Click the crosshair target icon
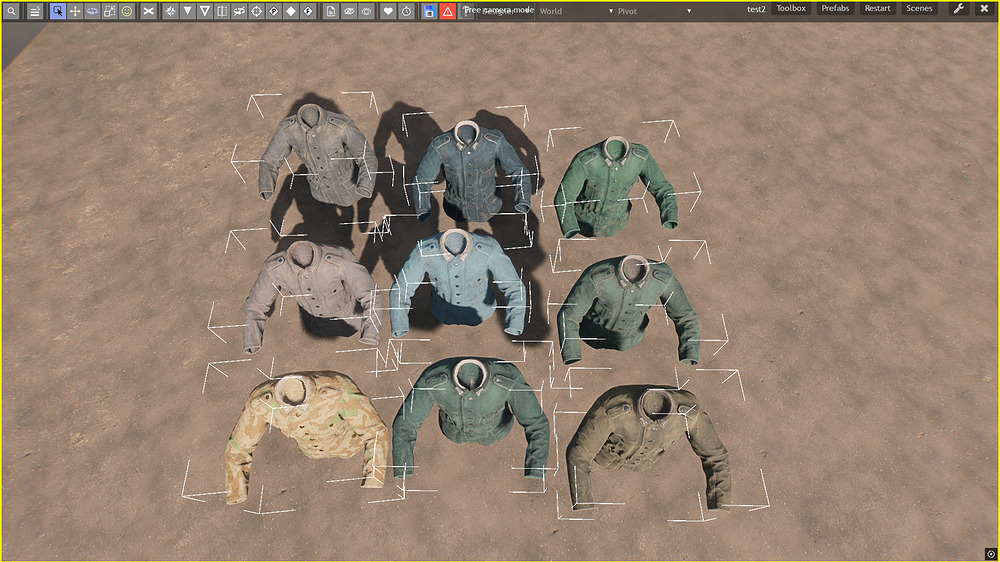The width and height of the screenshot is (1000, 562). click(x=256, y=11)
